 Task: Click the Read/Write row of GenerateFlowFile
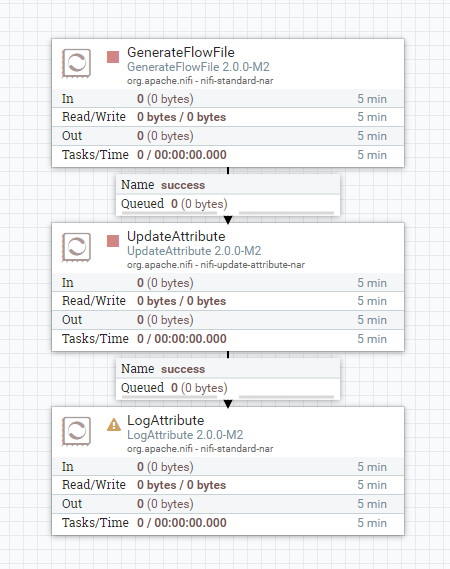tap(228, 117)
